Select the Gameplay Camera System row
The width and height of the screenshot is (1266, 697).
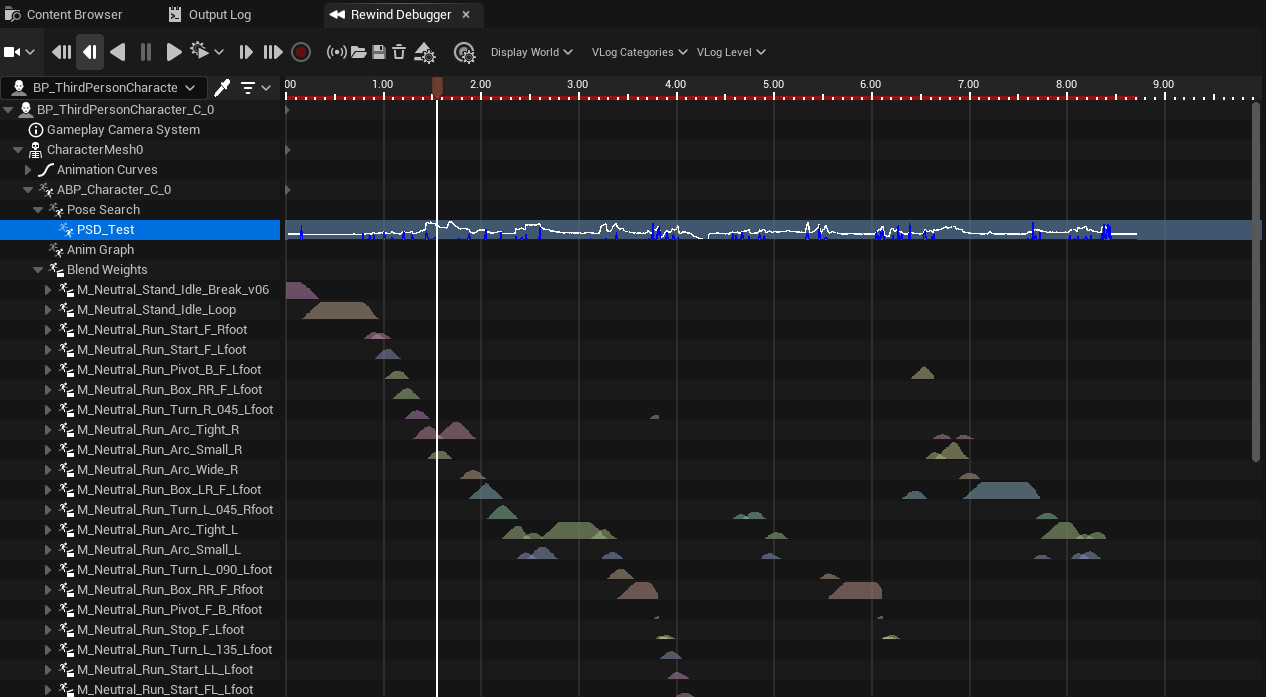[140, 130]
